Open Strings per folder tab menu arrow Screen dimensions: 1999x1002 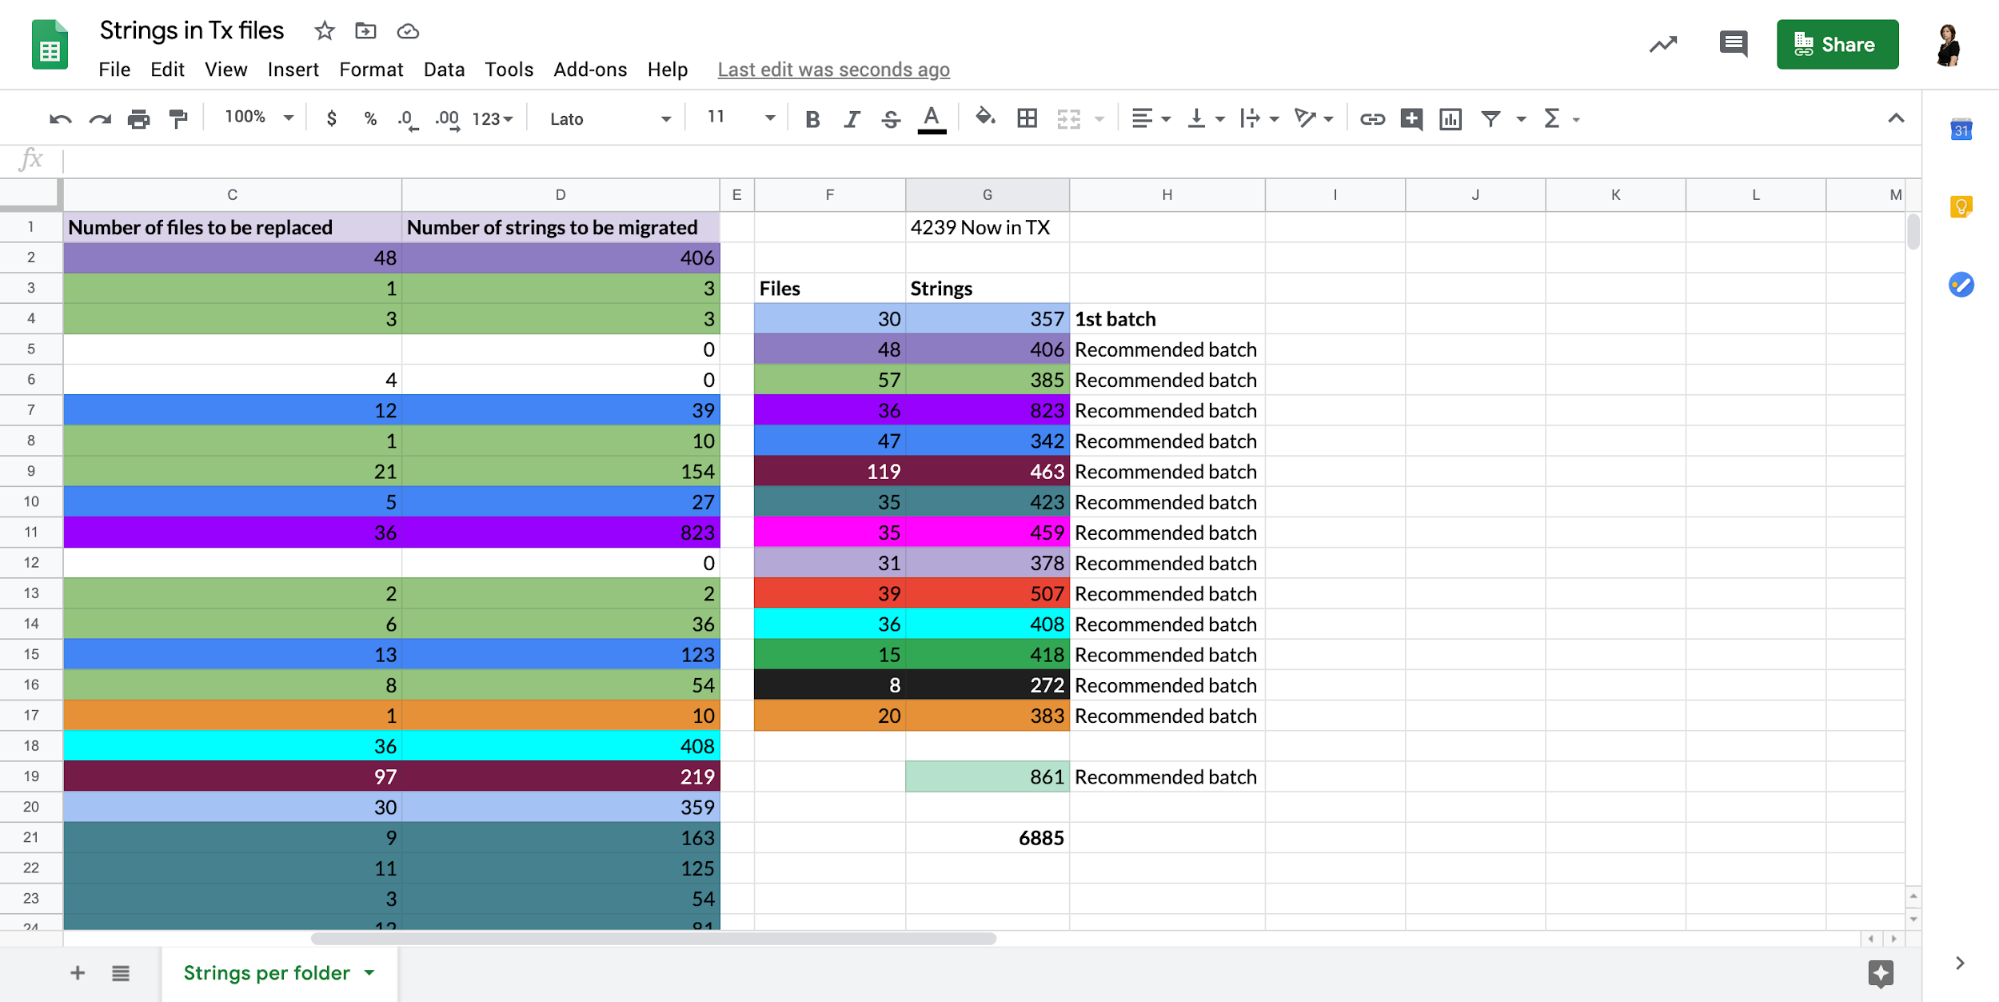[370, 973]
